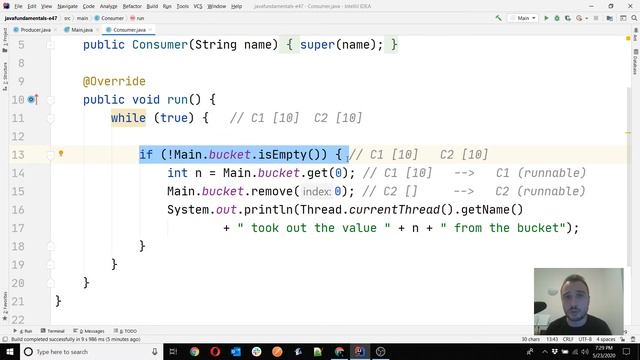Collapse while loop fold on line 11

[51, 118]
